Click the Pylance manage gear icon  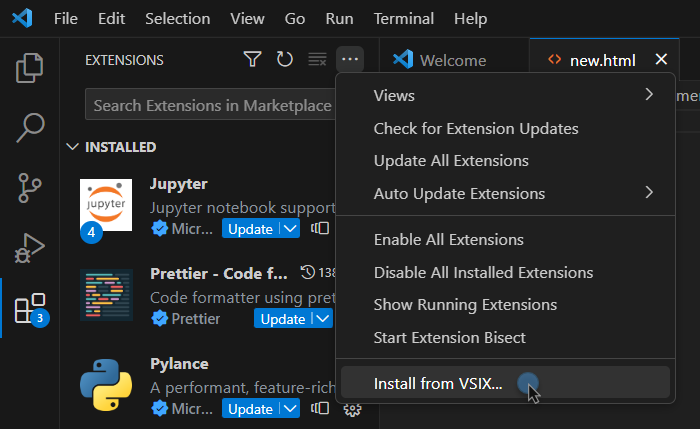pos(352,408)
